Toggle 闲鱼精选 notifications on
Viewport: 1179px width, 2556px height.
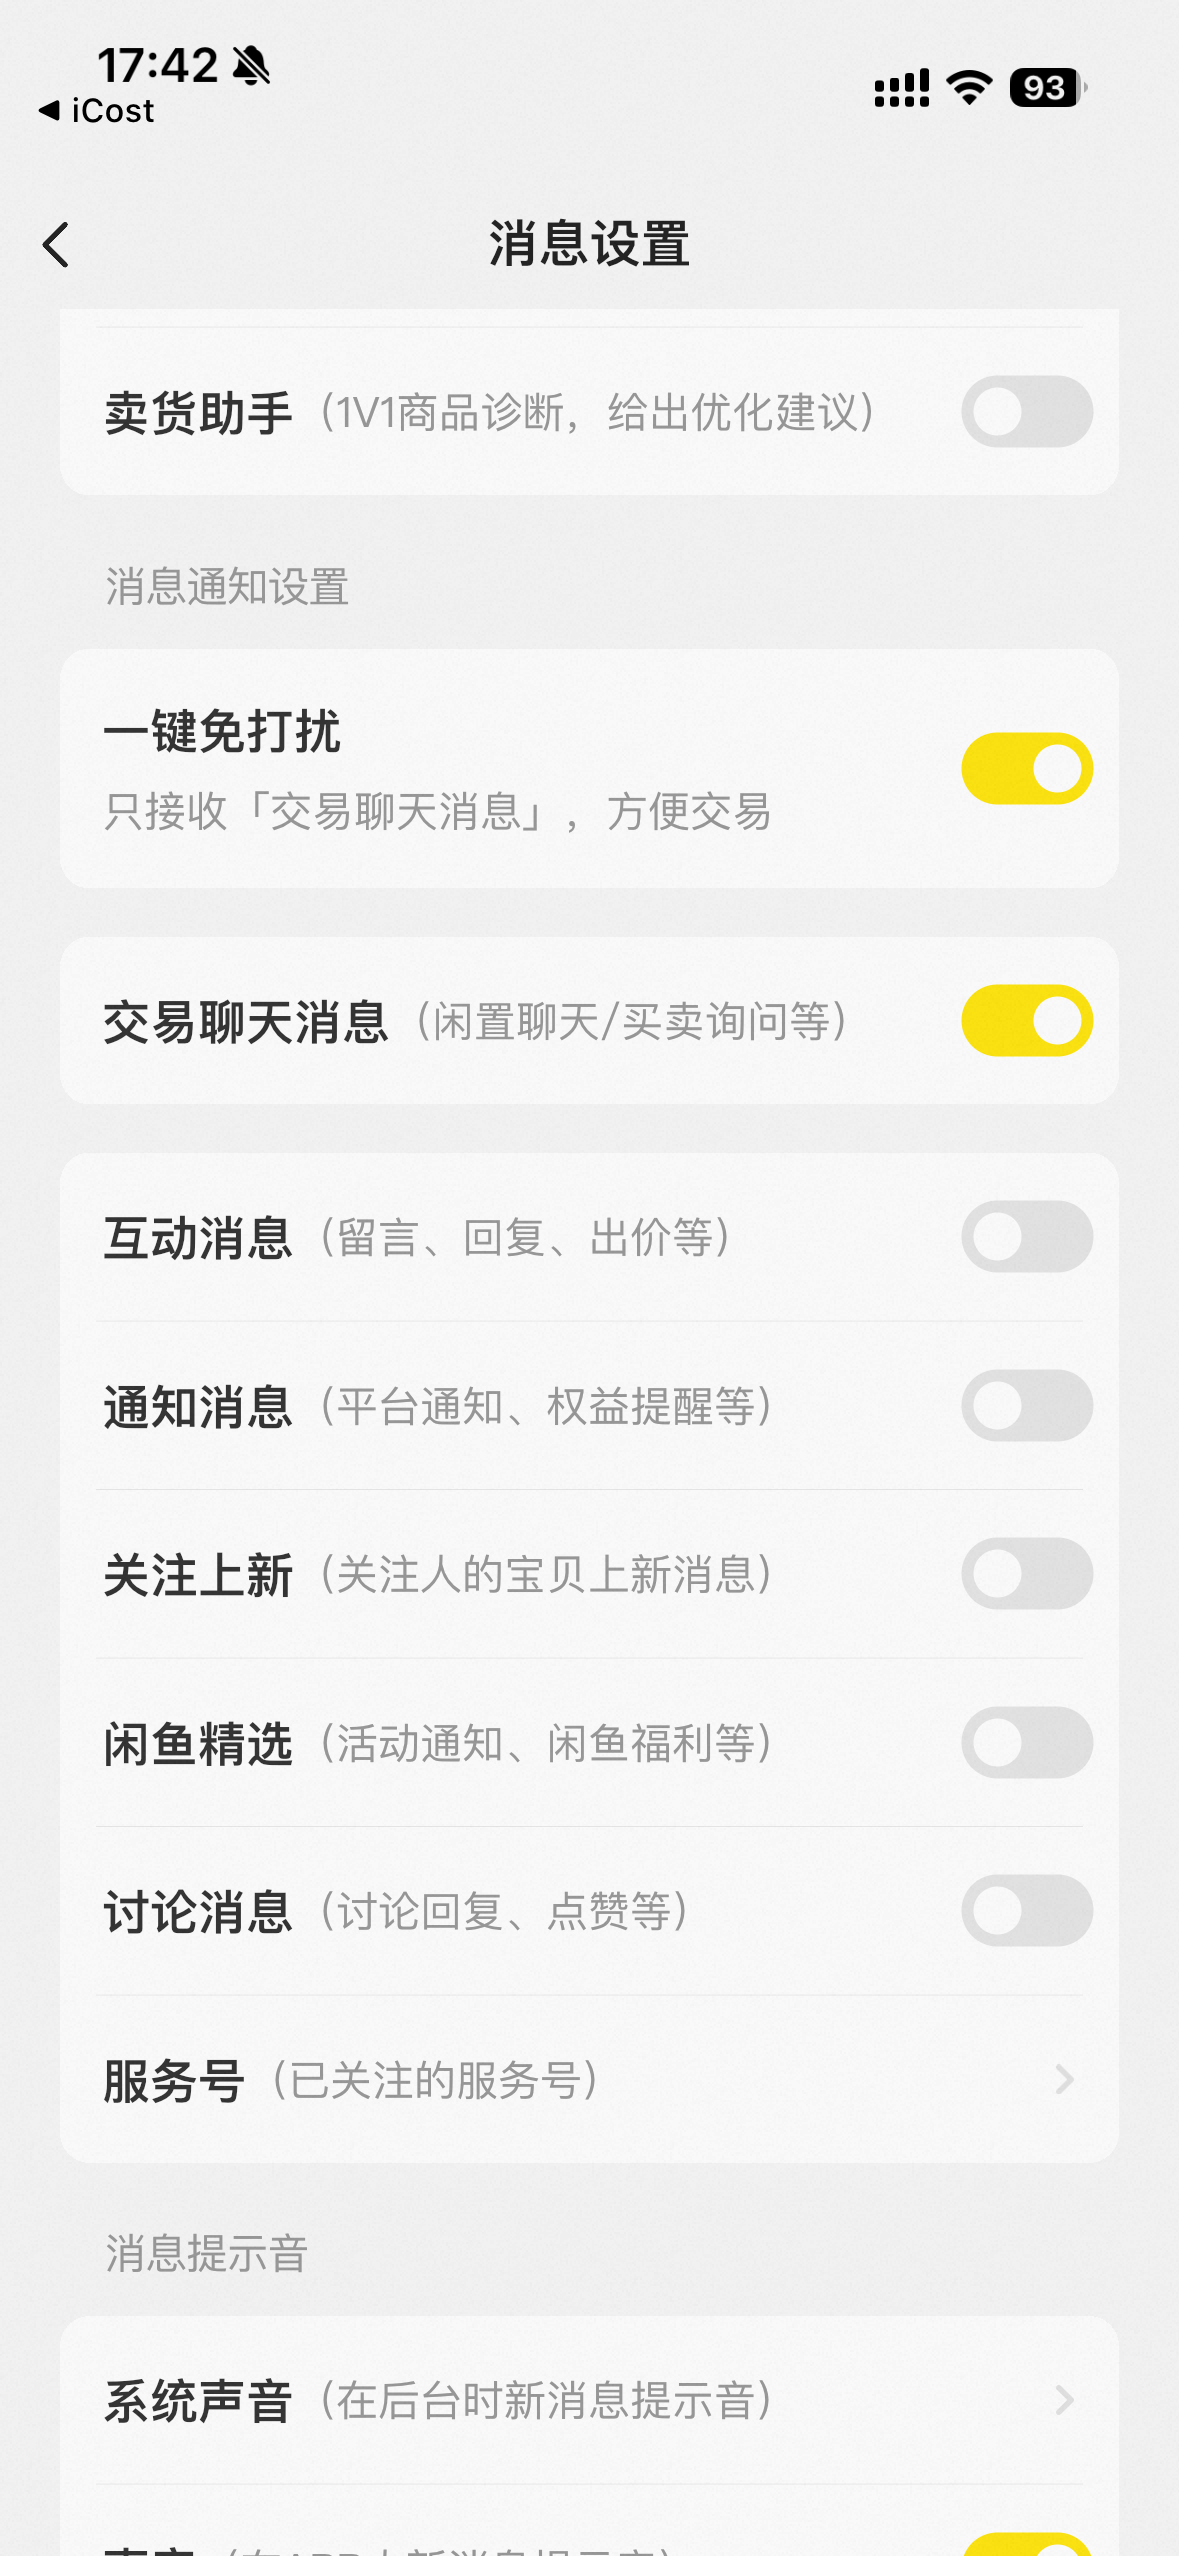pyautogui.click(x=1026, y=1743)
